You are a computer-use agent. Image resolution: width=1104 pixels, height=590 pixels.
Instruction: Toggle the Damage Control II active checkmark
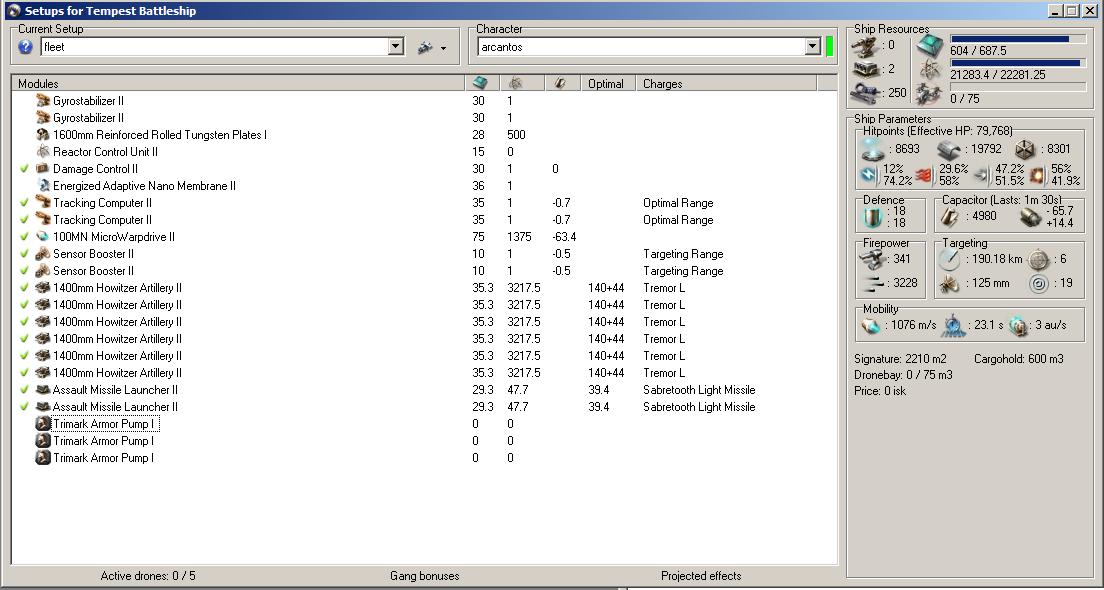click(x=25, y=169)
